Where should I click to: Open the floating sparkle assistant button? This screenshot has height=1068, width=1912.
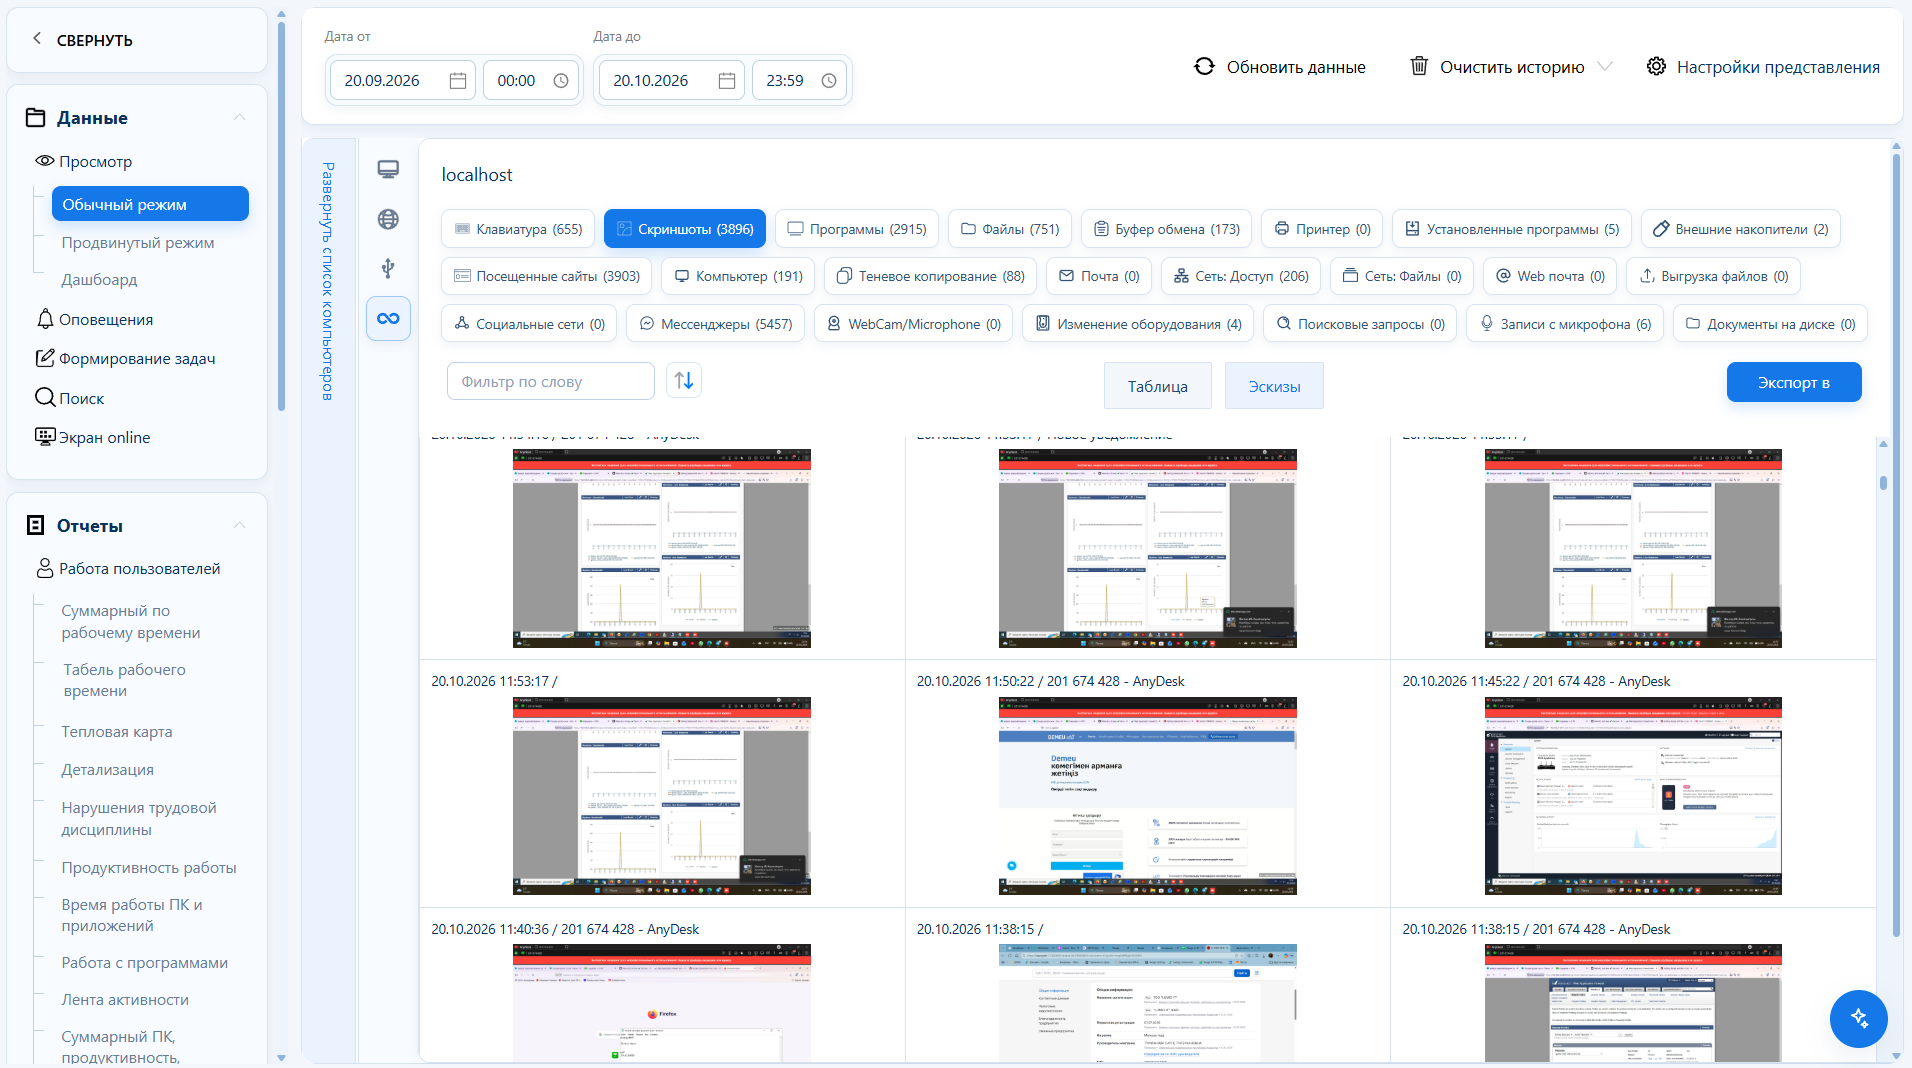[x=1858, y=1018]
